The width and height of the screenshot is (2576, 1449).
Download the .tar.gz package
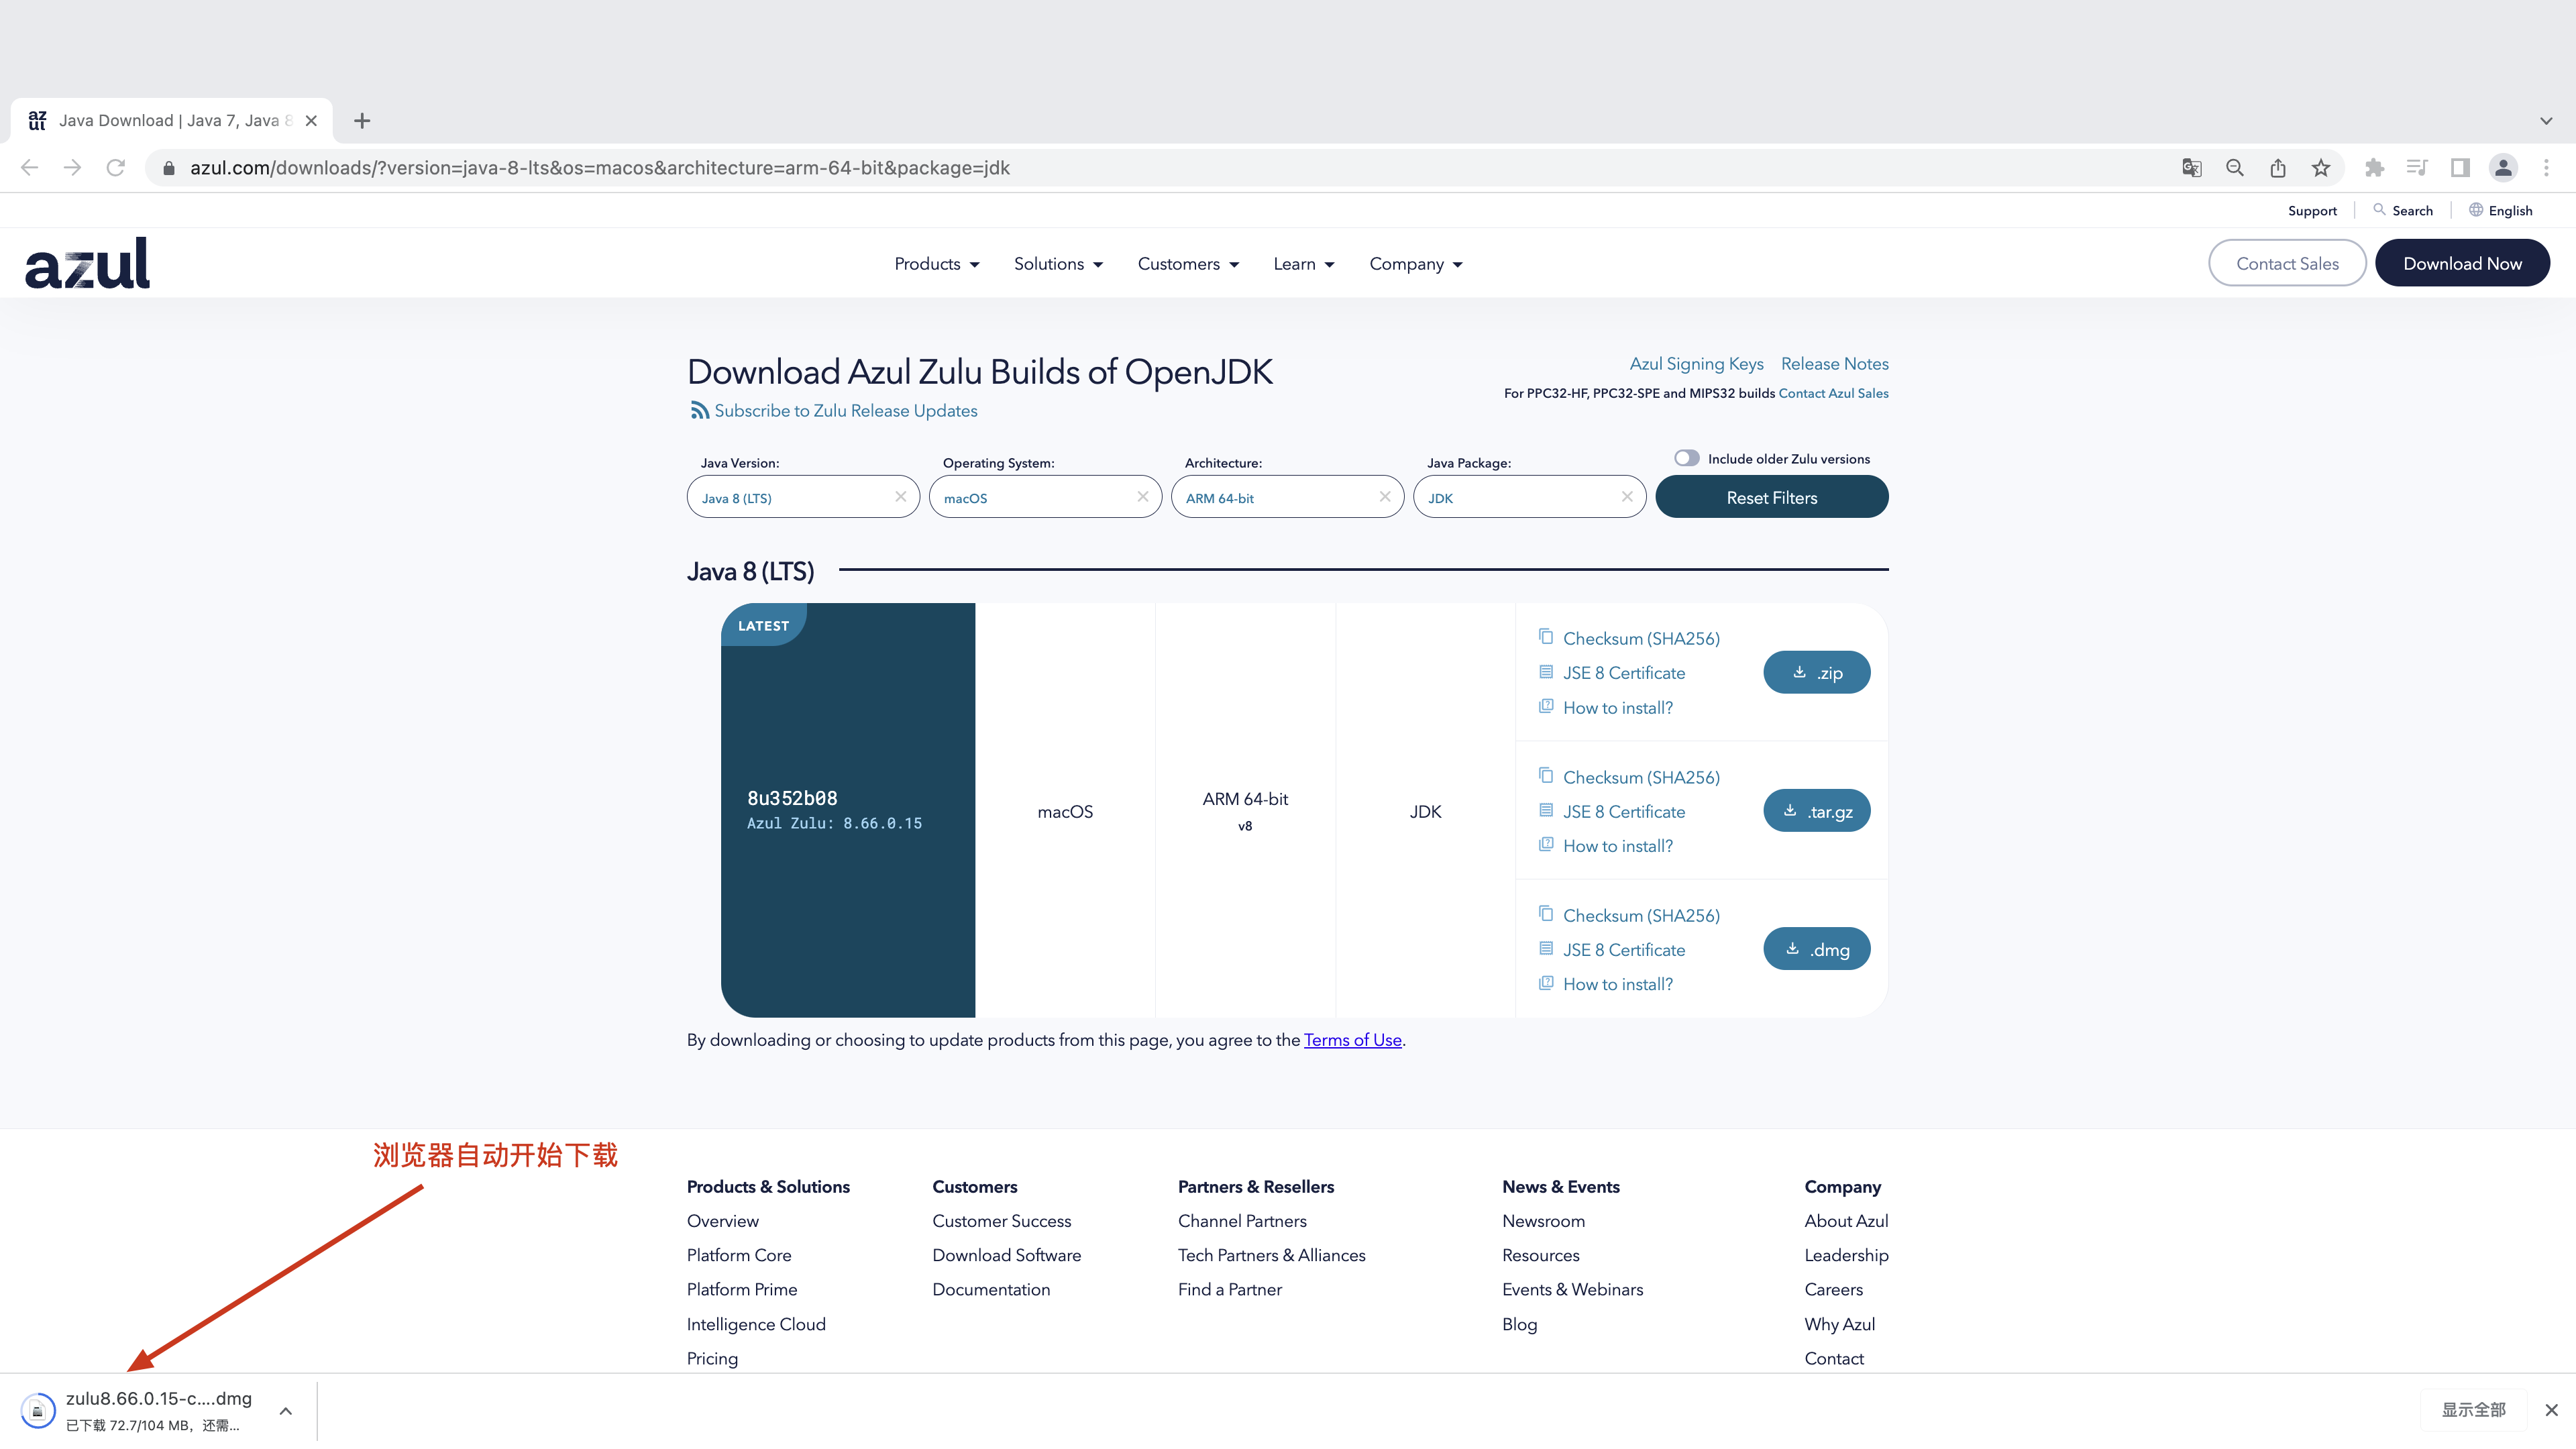(1816, 811)
